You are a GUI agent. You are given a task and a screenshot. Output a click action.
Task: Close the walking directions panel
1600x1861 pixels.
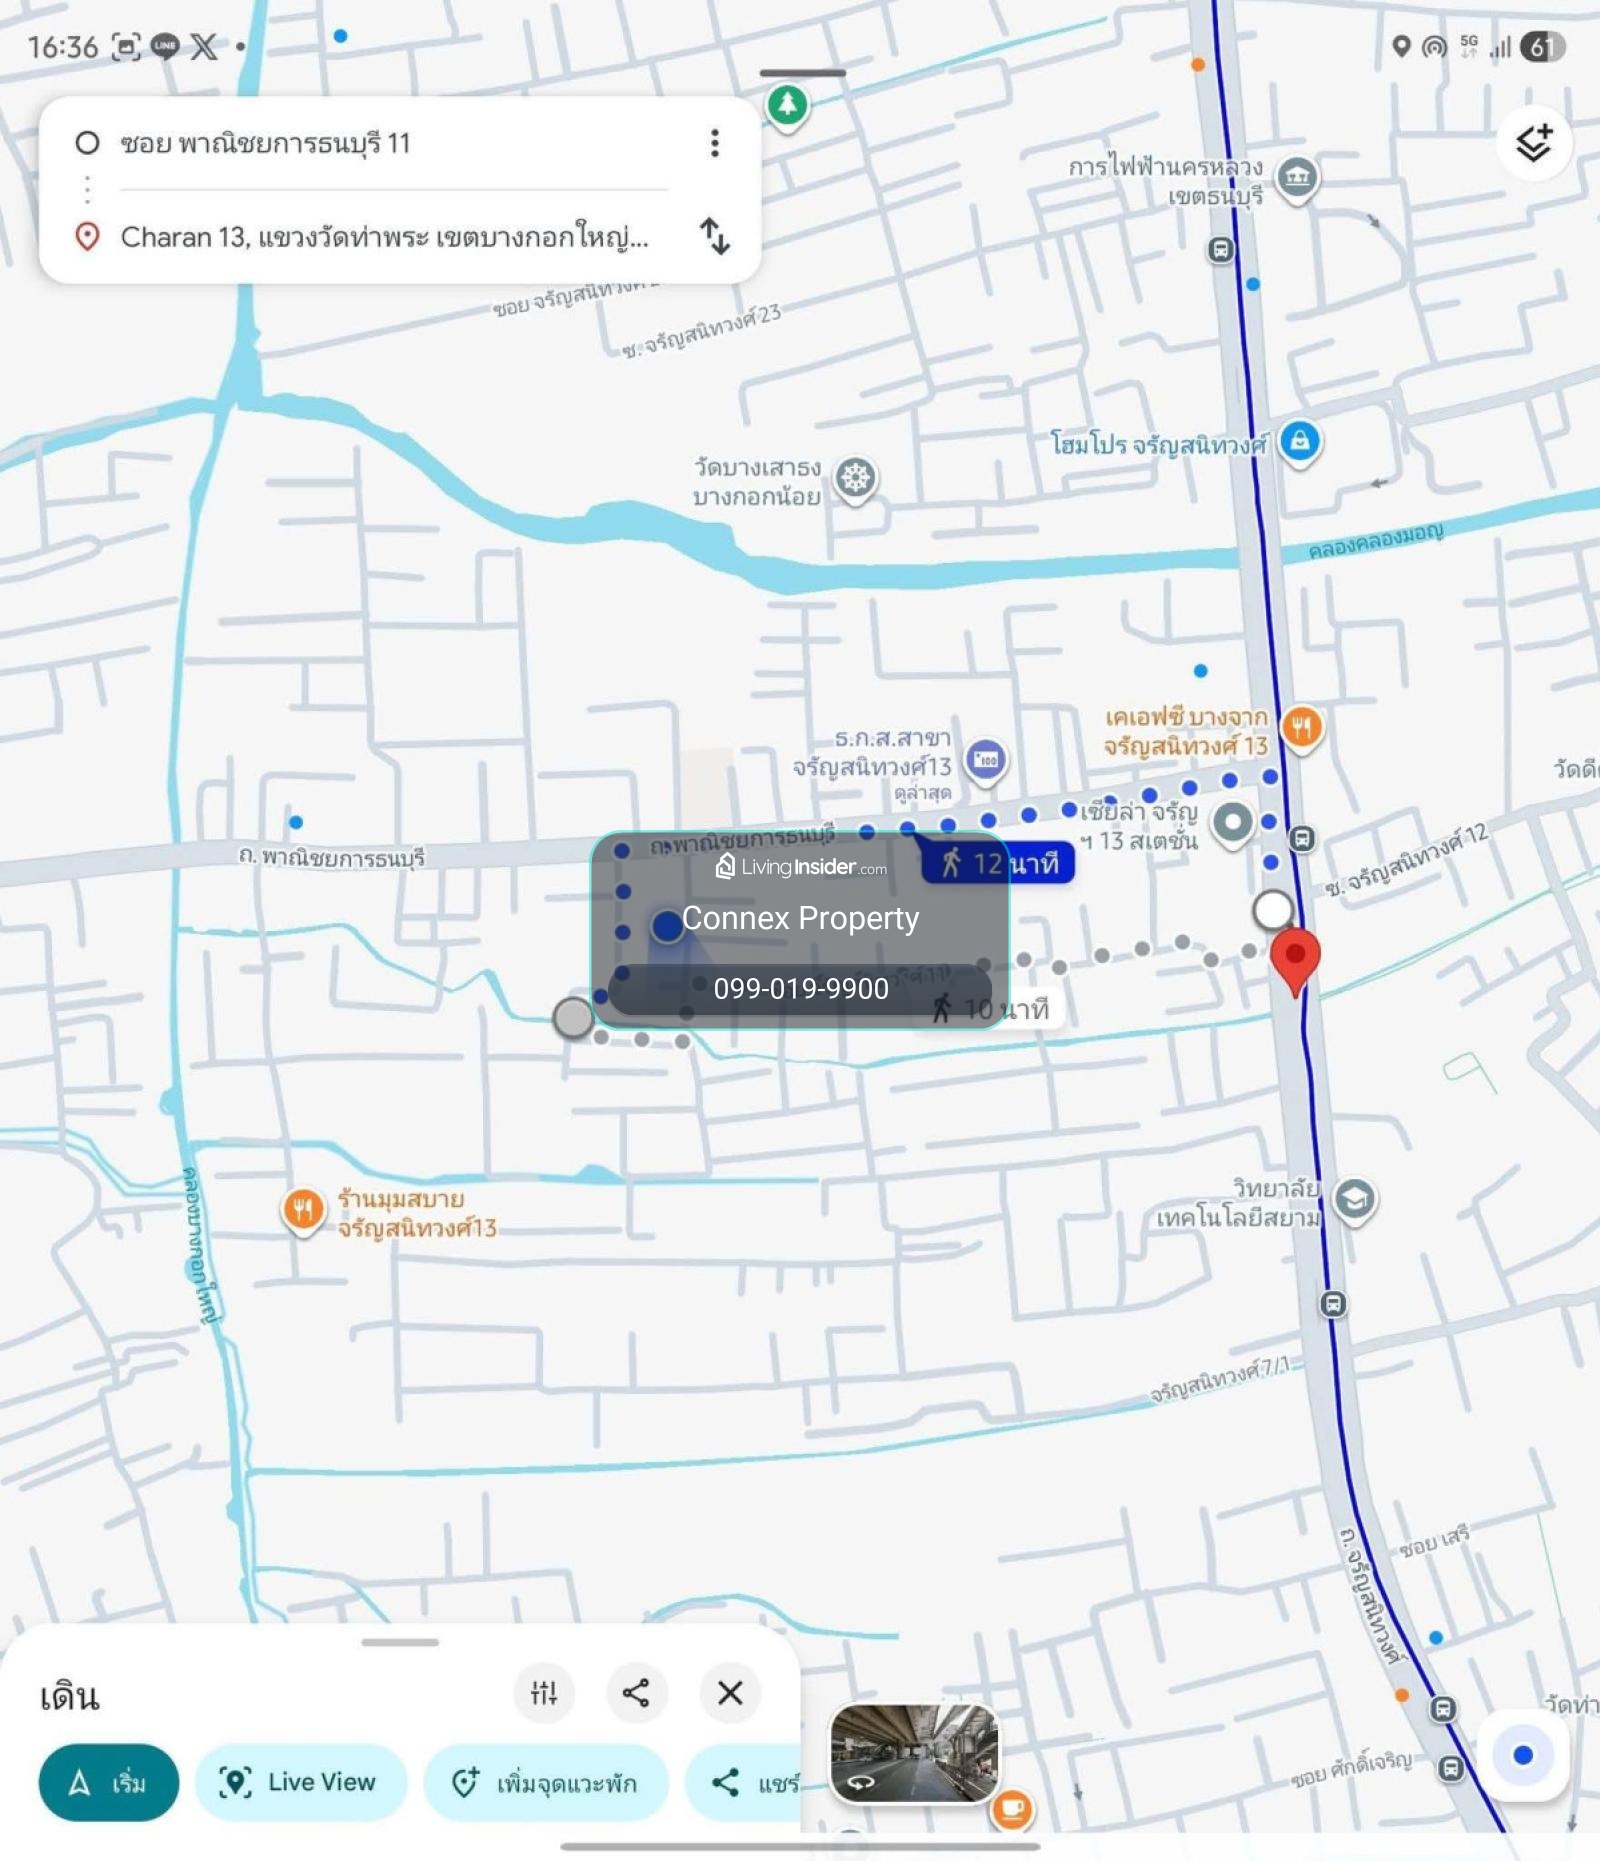[x=730, y=1692]
